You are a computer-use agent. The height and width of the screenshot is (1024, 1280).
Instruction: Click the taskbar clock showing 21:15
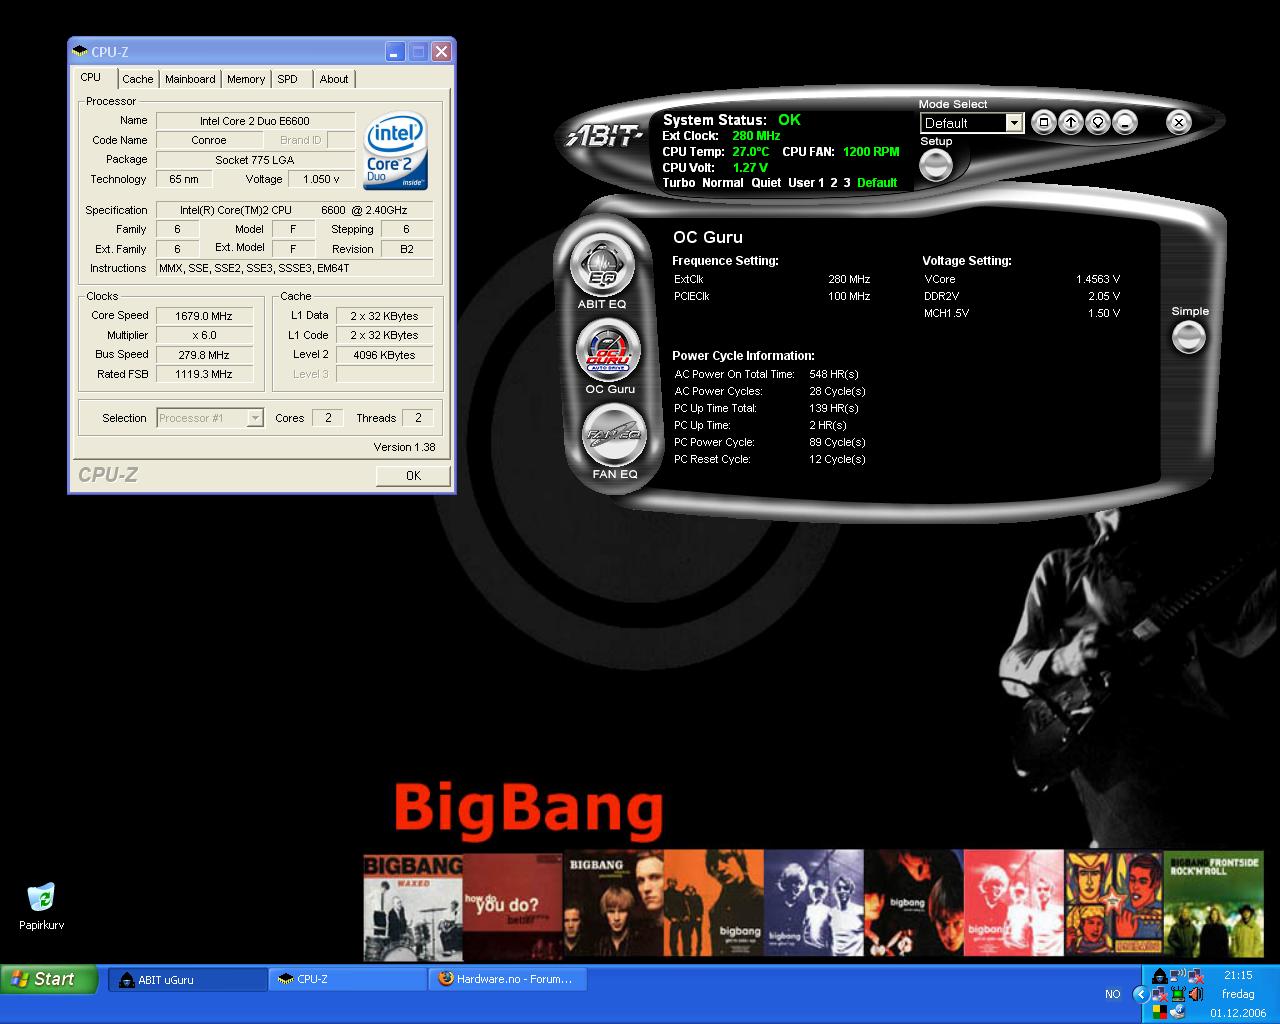click(1238, 976)
